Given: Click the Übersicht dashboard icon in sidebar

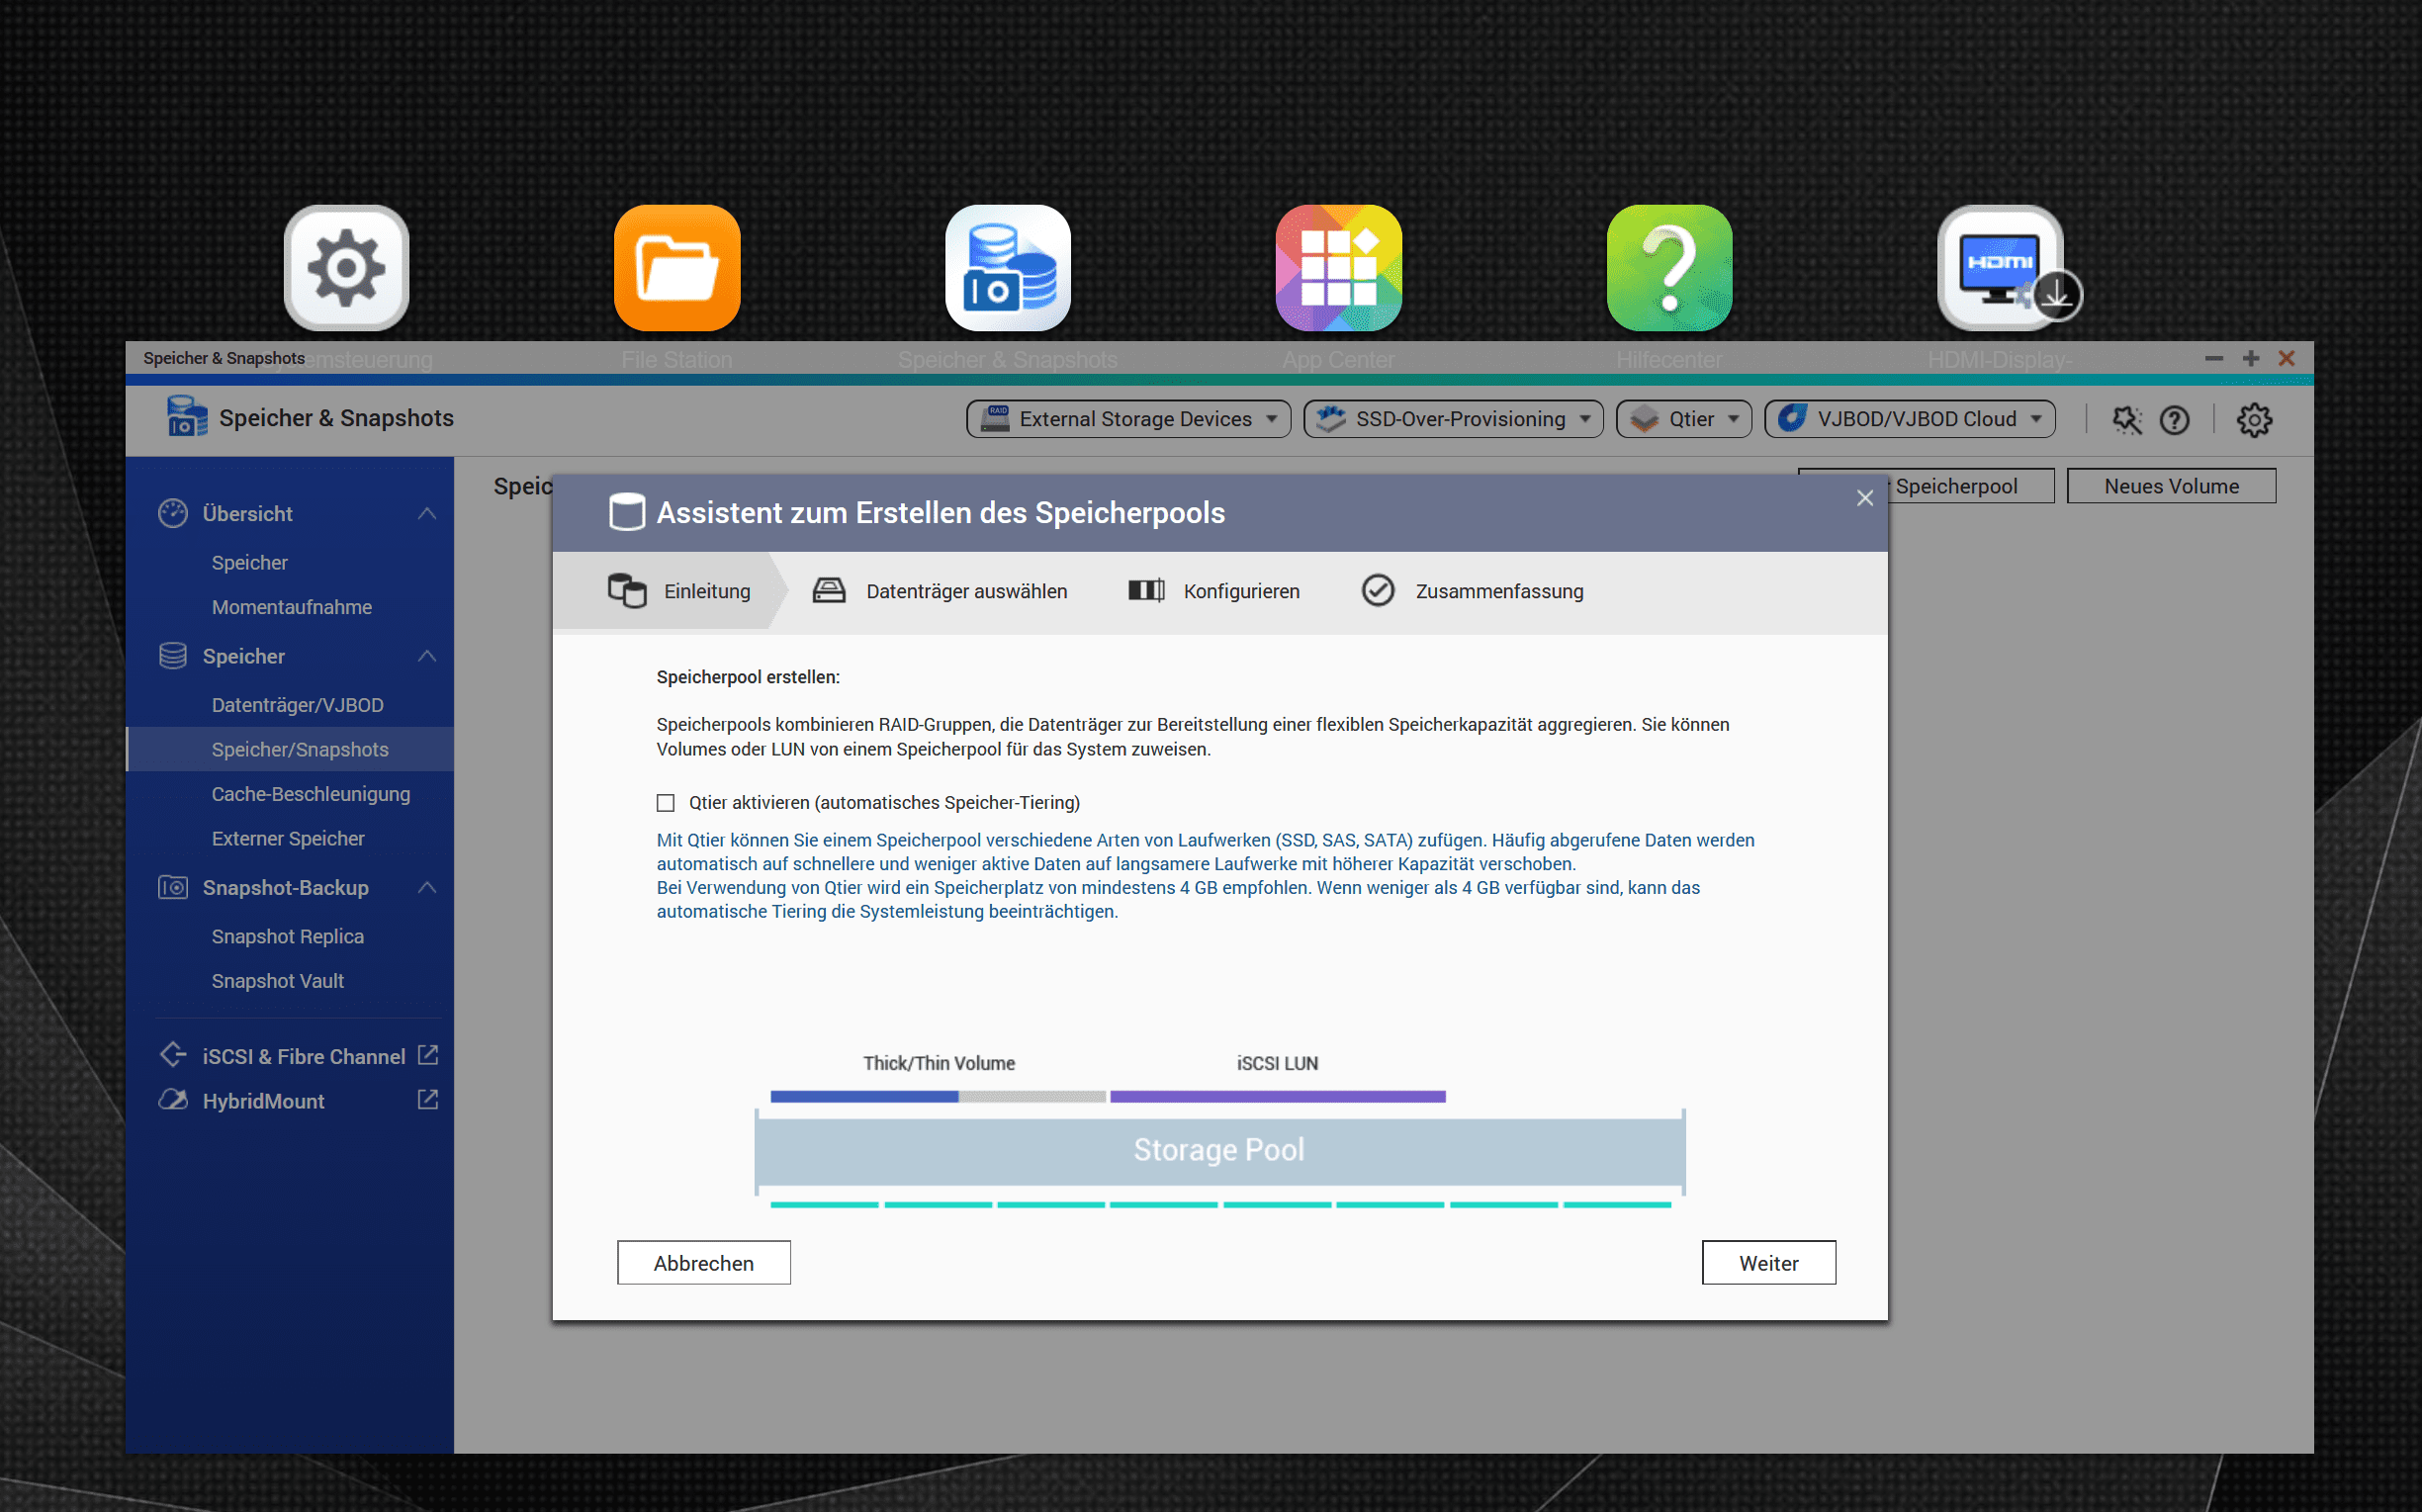Looking at the screenshot, I should click(173, 513).
